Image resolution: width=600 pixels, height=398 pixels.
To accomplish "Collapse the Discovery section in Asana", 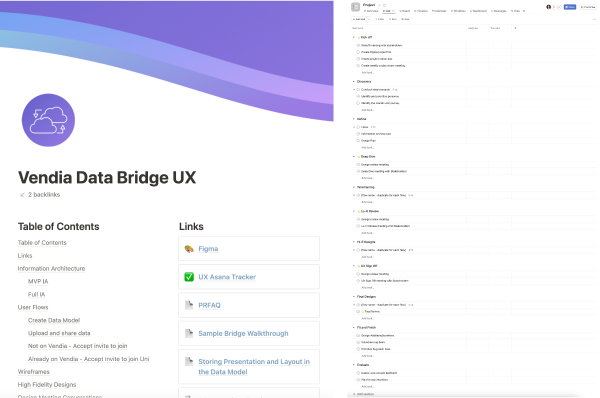I will coord(354,82).
